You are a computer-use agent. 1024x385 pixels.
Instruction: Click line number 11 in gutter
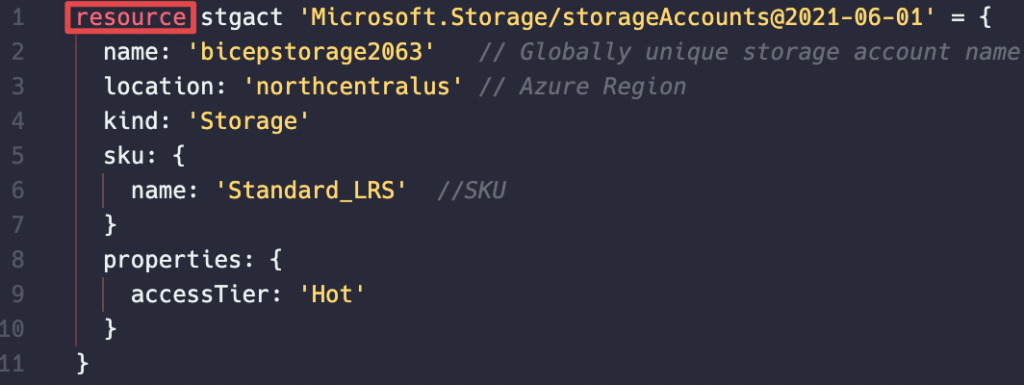(12, 363)
